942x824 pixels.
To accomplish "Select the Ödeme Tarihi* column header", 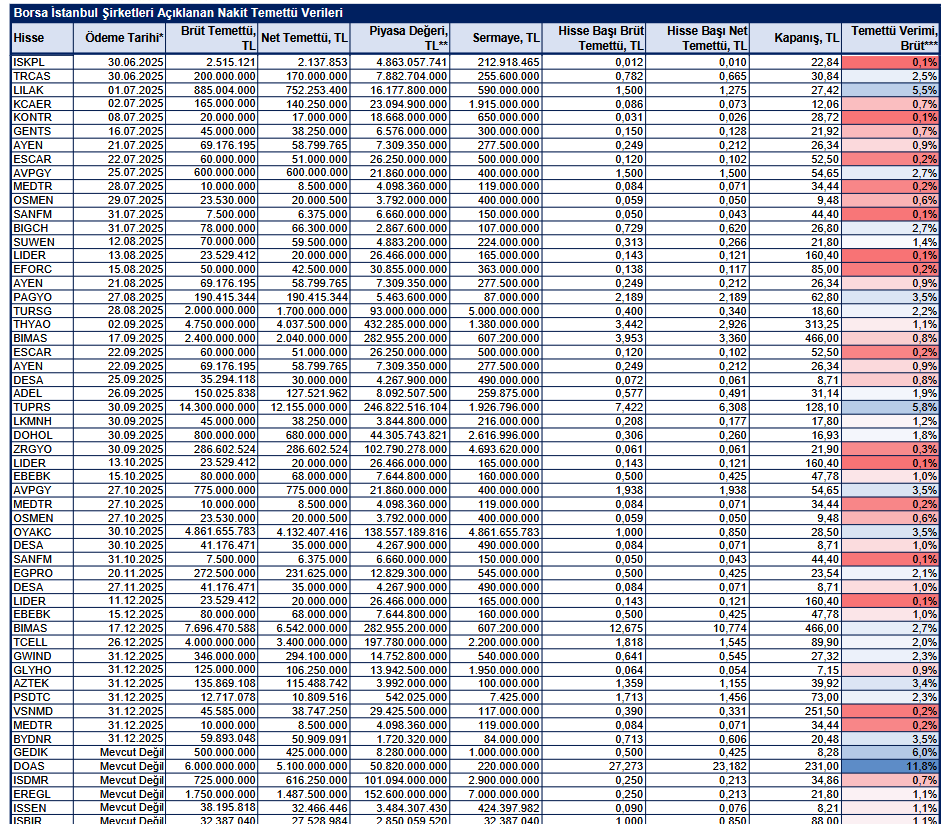I will (120, 38).
